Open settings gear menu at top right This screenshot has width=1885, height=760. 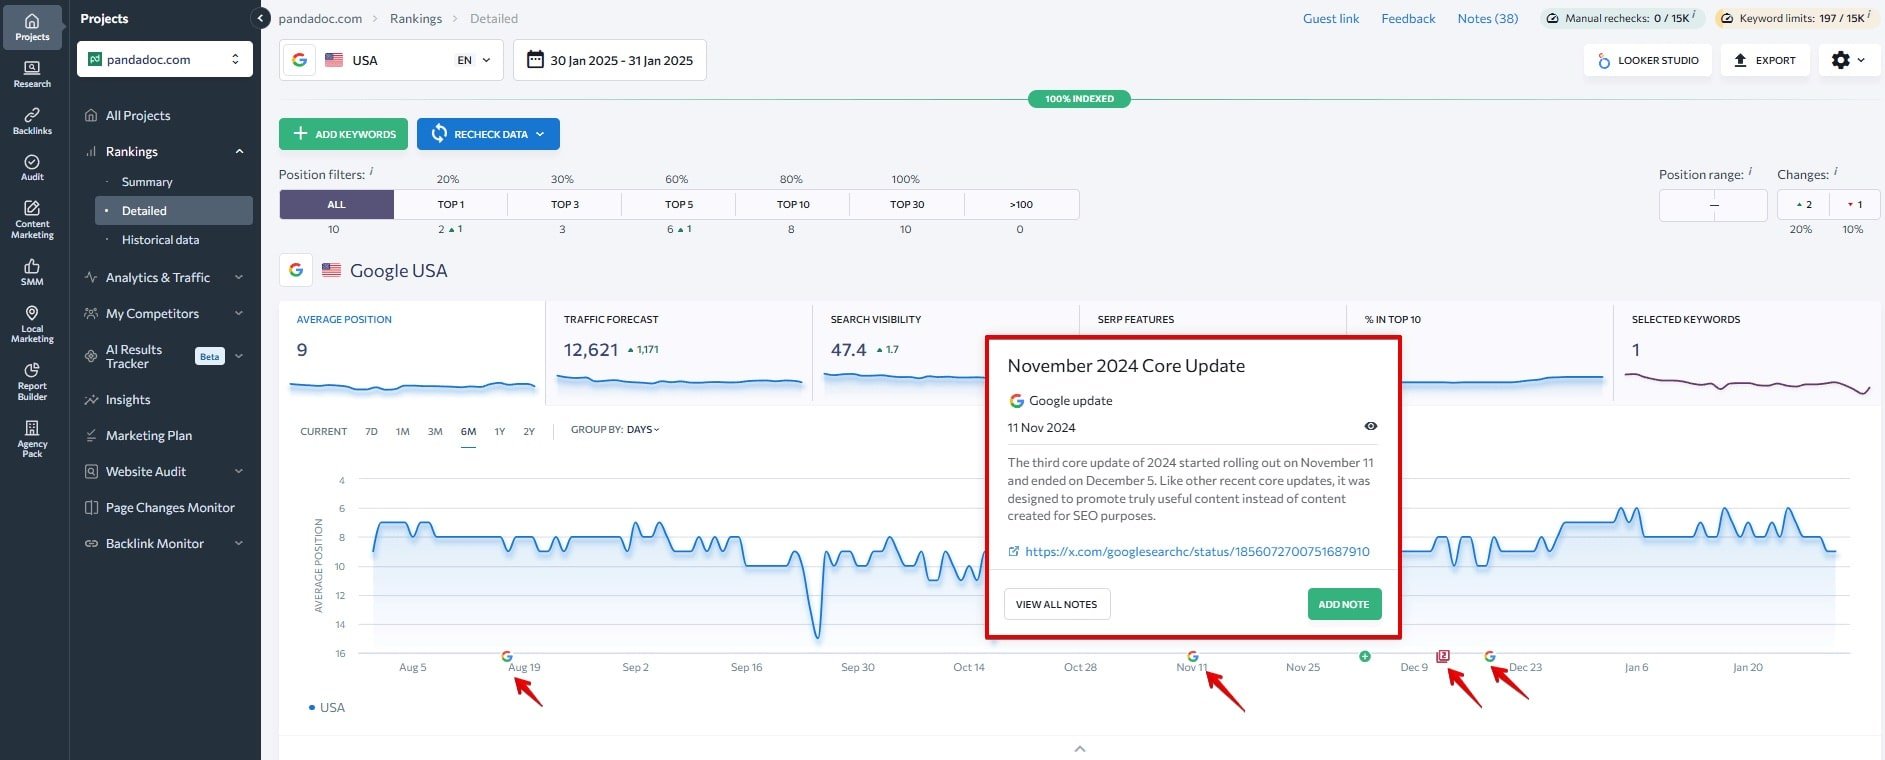1849,60
